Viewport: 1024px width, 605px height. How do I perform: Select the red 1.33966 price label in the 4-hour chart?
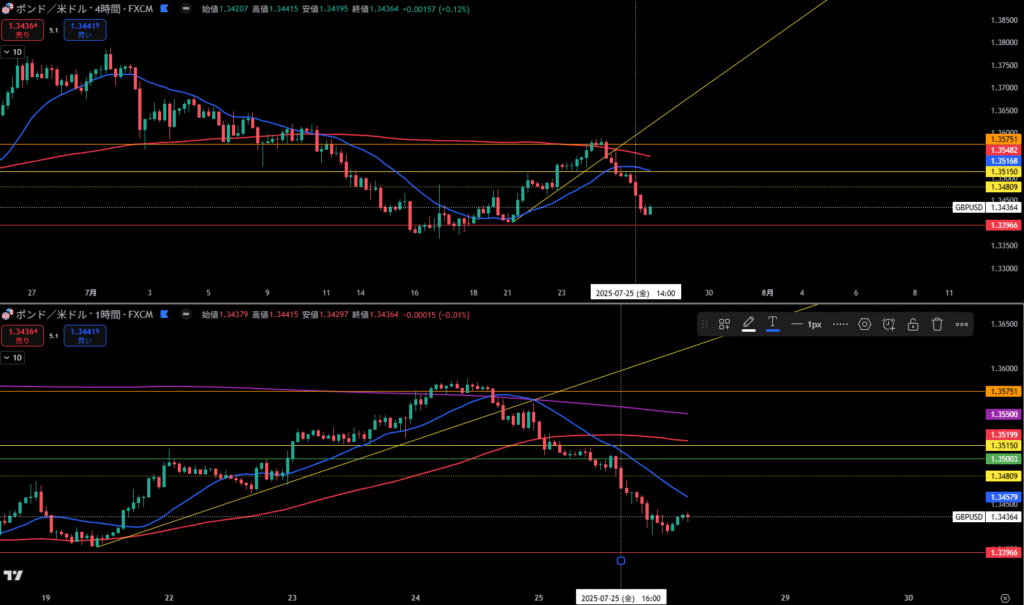coord(1003,225)
